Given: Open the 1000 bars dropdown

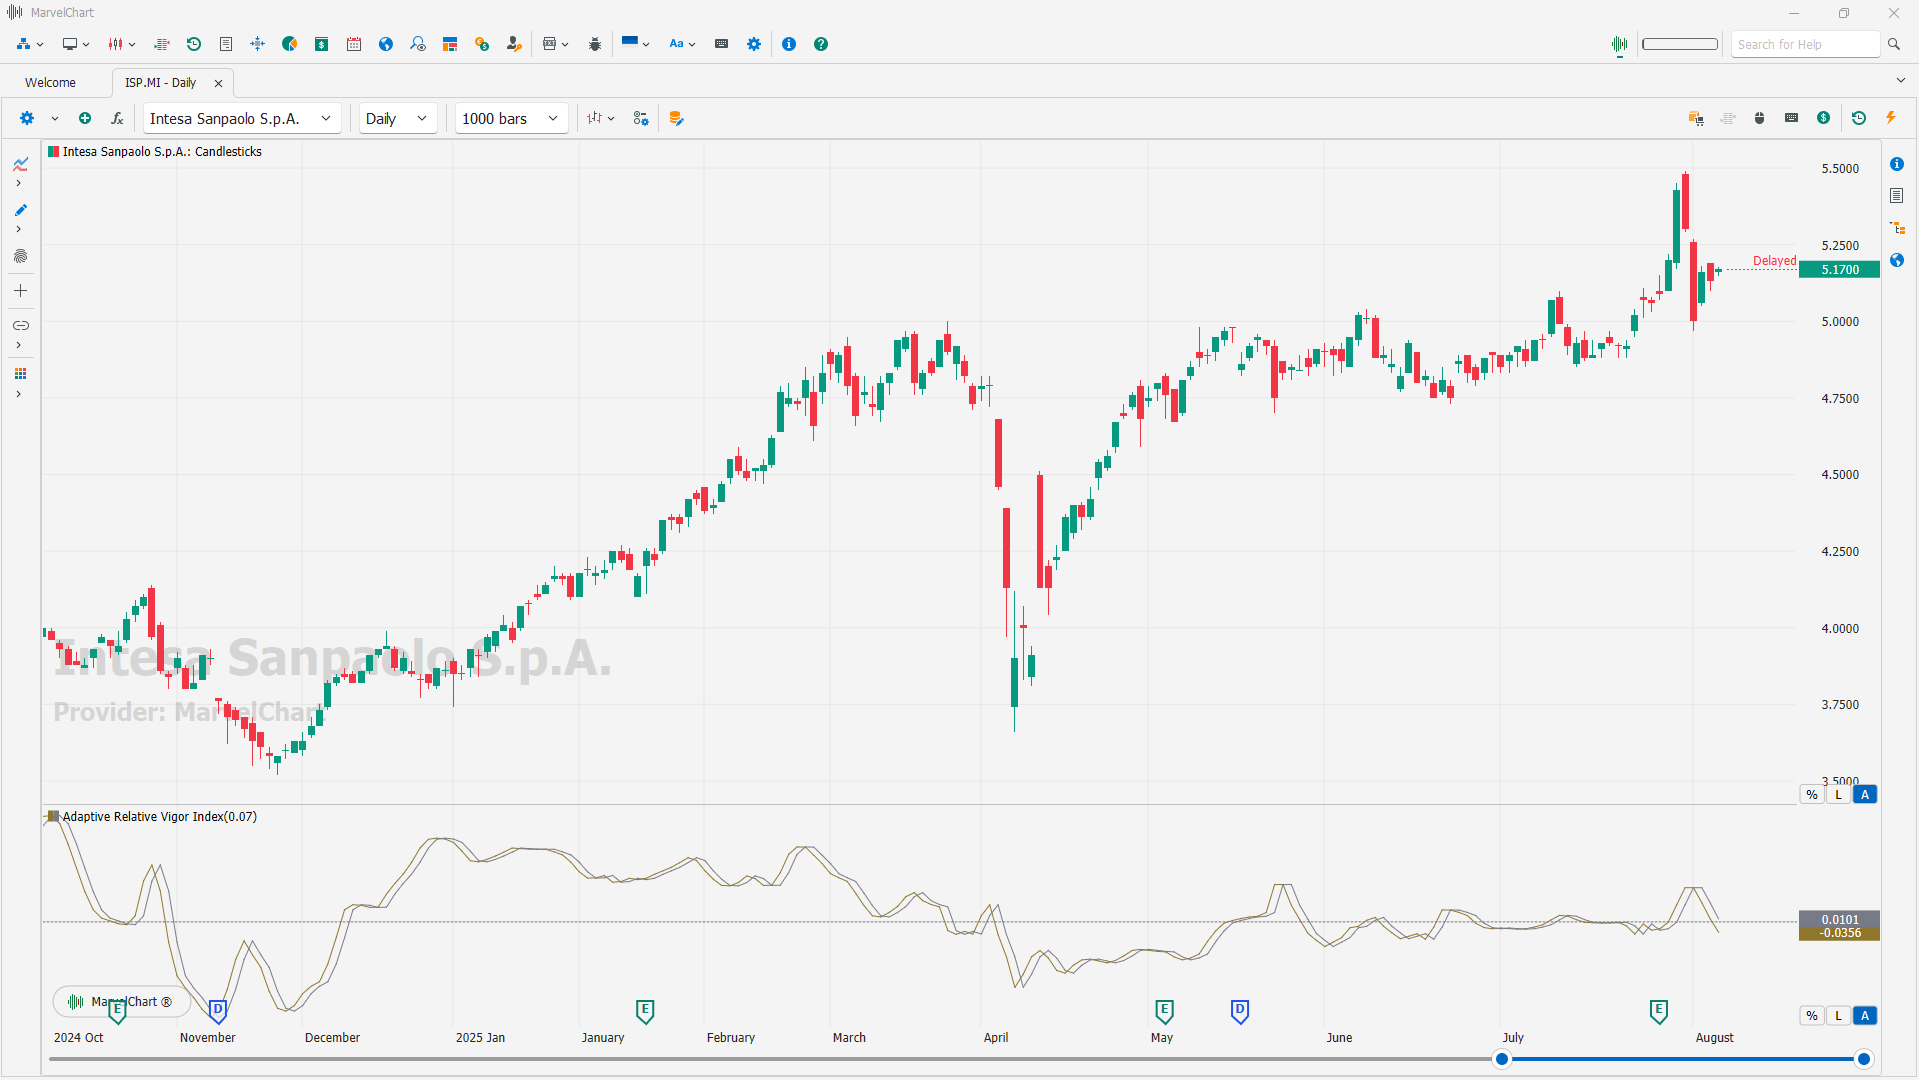Looking at the screenshot, I should coord(511,118).
